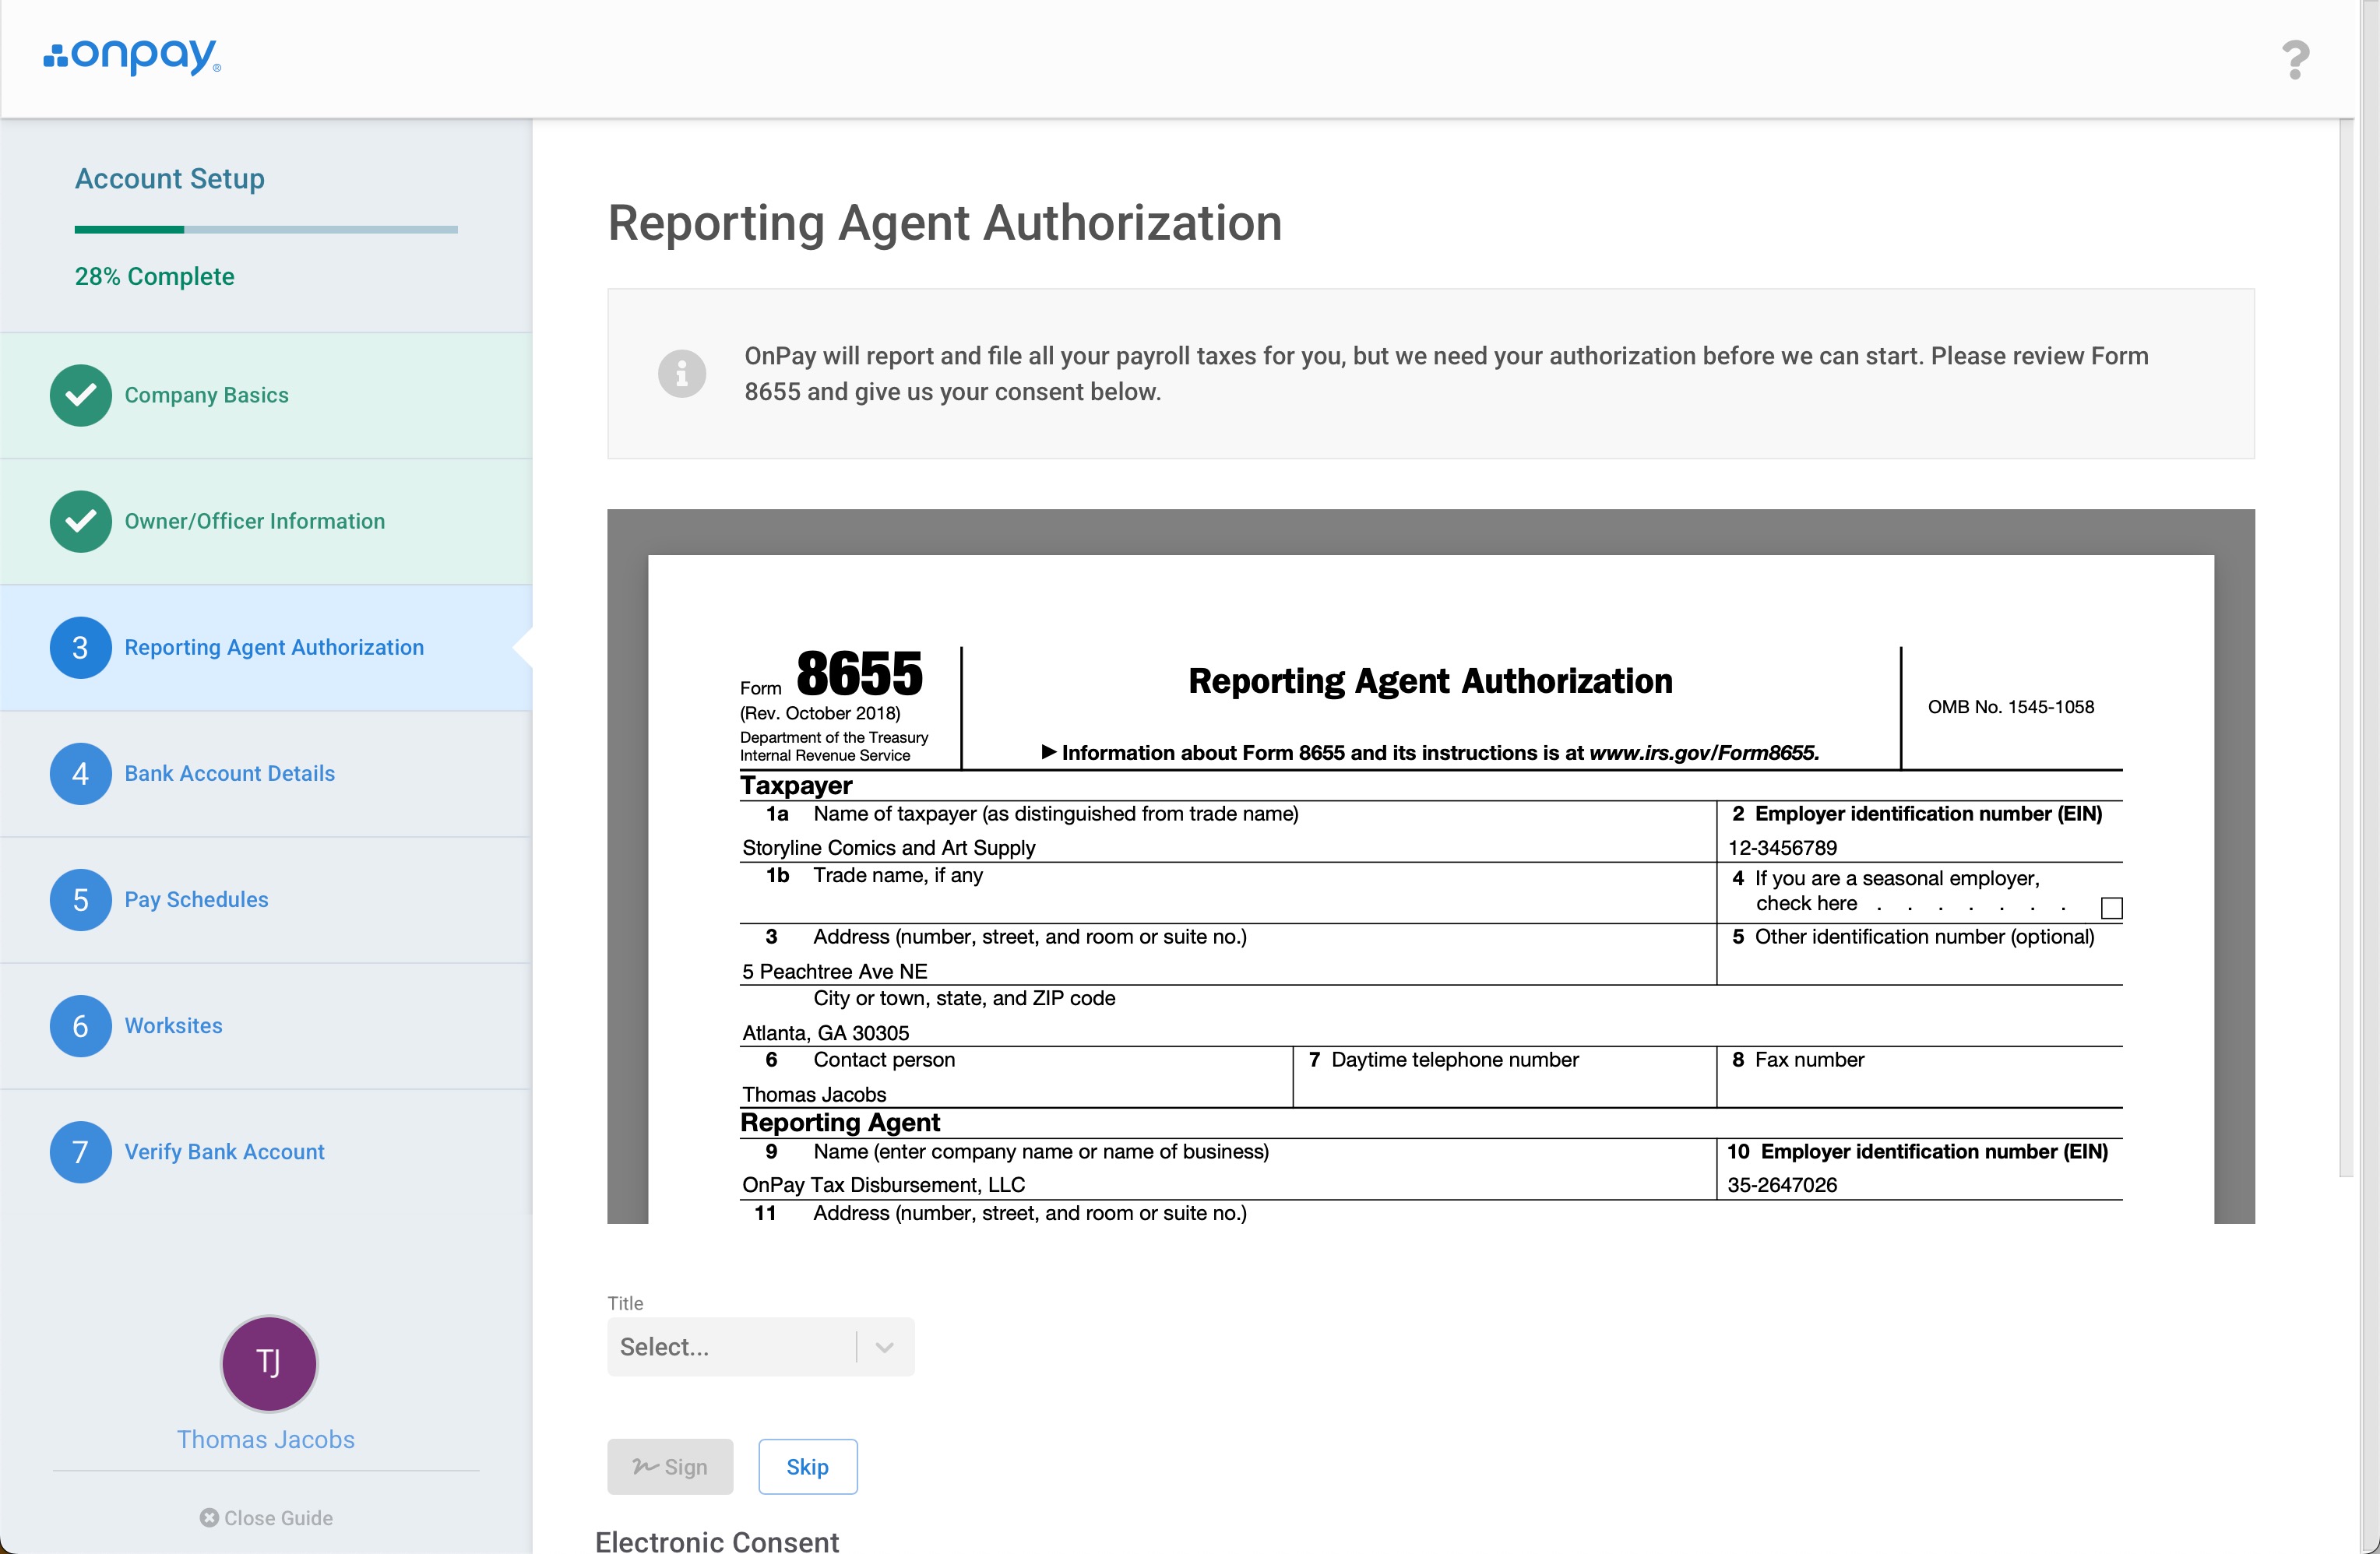Click the chevron on the Title selector
The width and height of the screenshot is (2380, 1554).
884,1346
